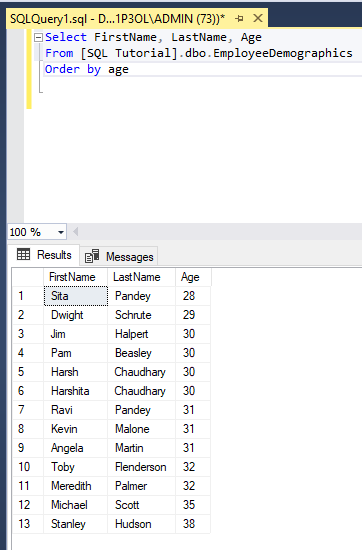Select the cell 'Dwight'
This screenshot has width=362, height=550.
pos(75,315)
